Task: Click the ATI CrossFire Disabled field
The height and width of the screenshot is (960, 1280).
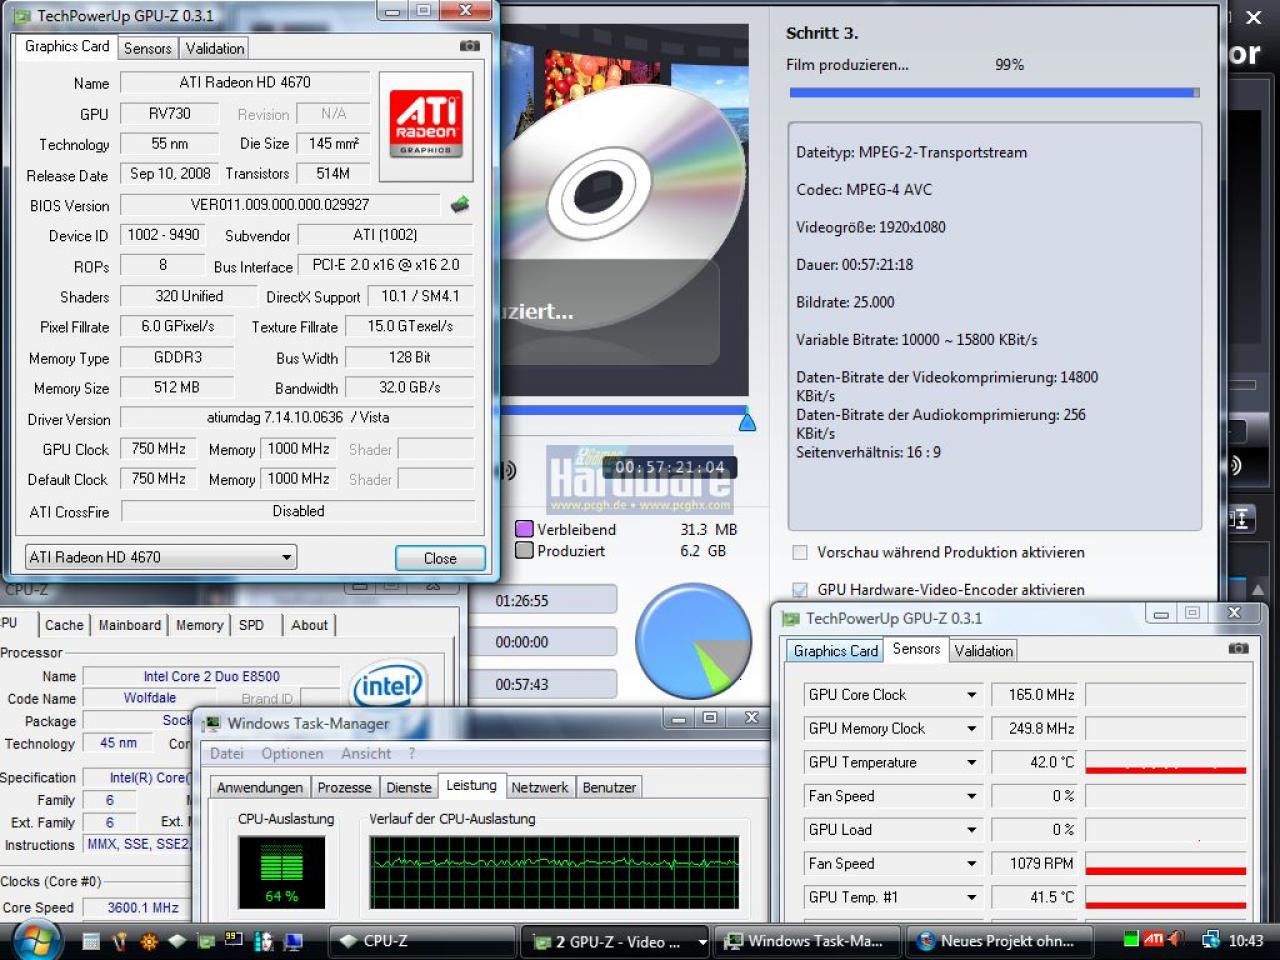Action: [298, 511]
